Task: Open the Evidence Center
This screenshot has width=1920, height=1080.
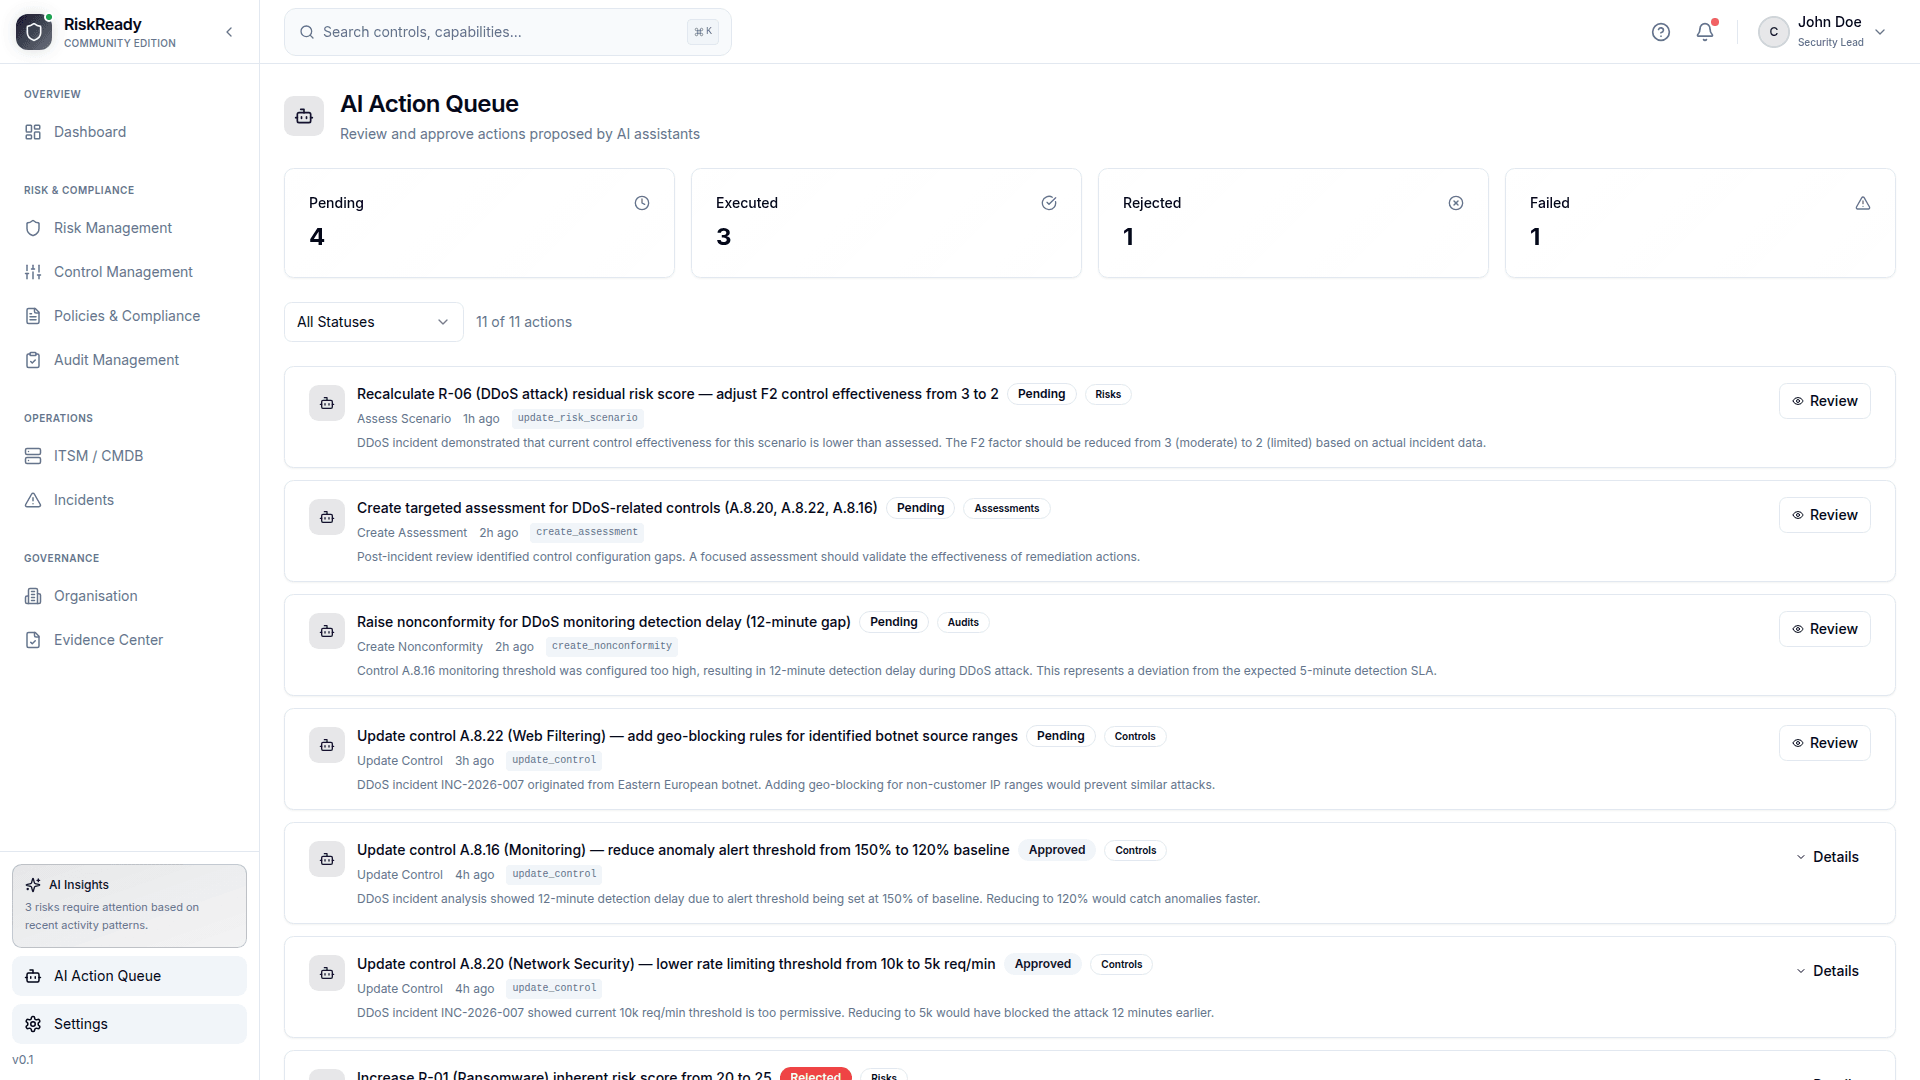Action: point(108,639)
